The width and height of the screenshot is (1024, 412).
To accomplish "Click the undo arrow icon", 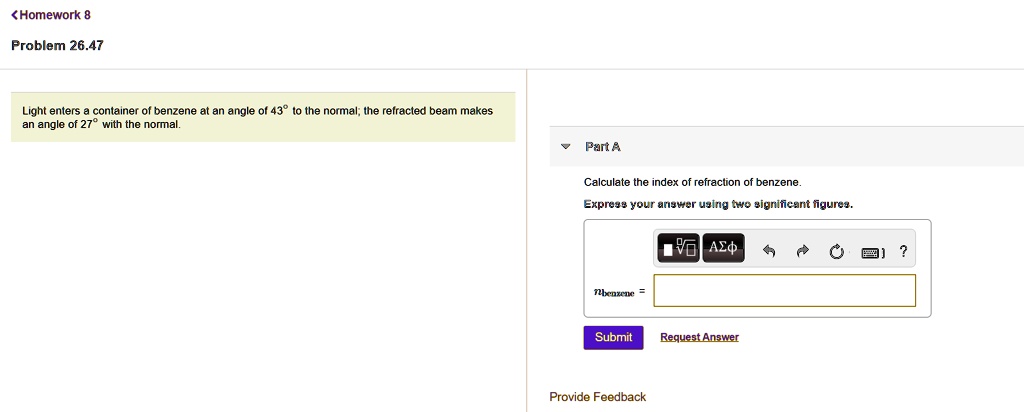I will click(769, 250).
